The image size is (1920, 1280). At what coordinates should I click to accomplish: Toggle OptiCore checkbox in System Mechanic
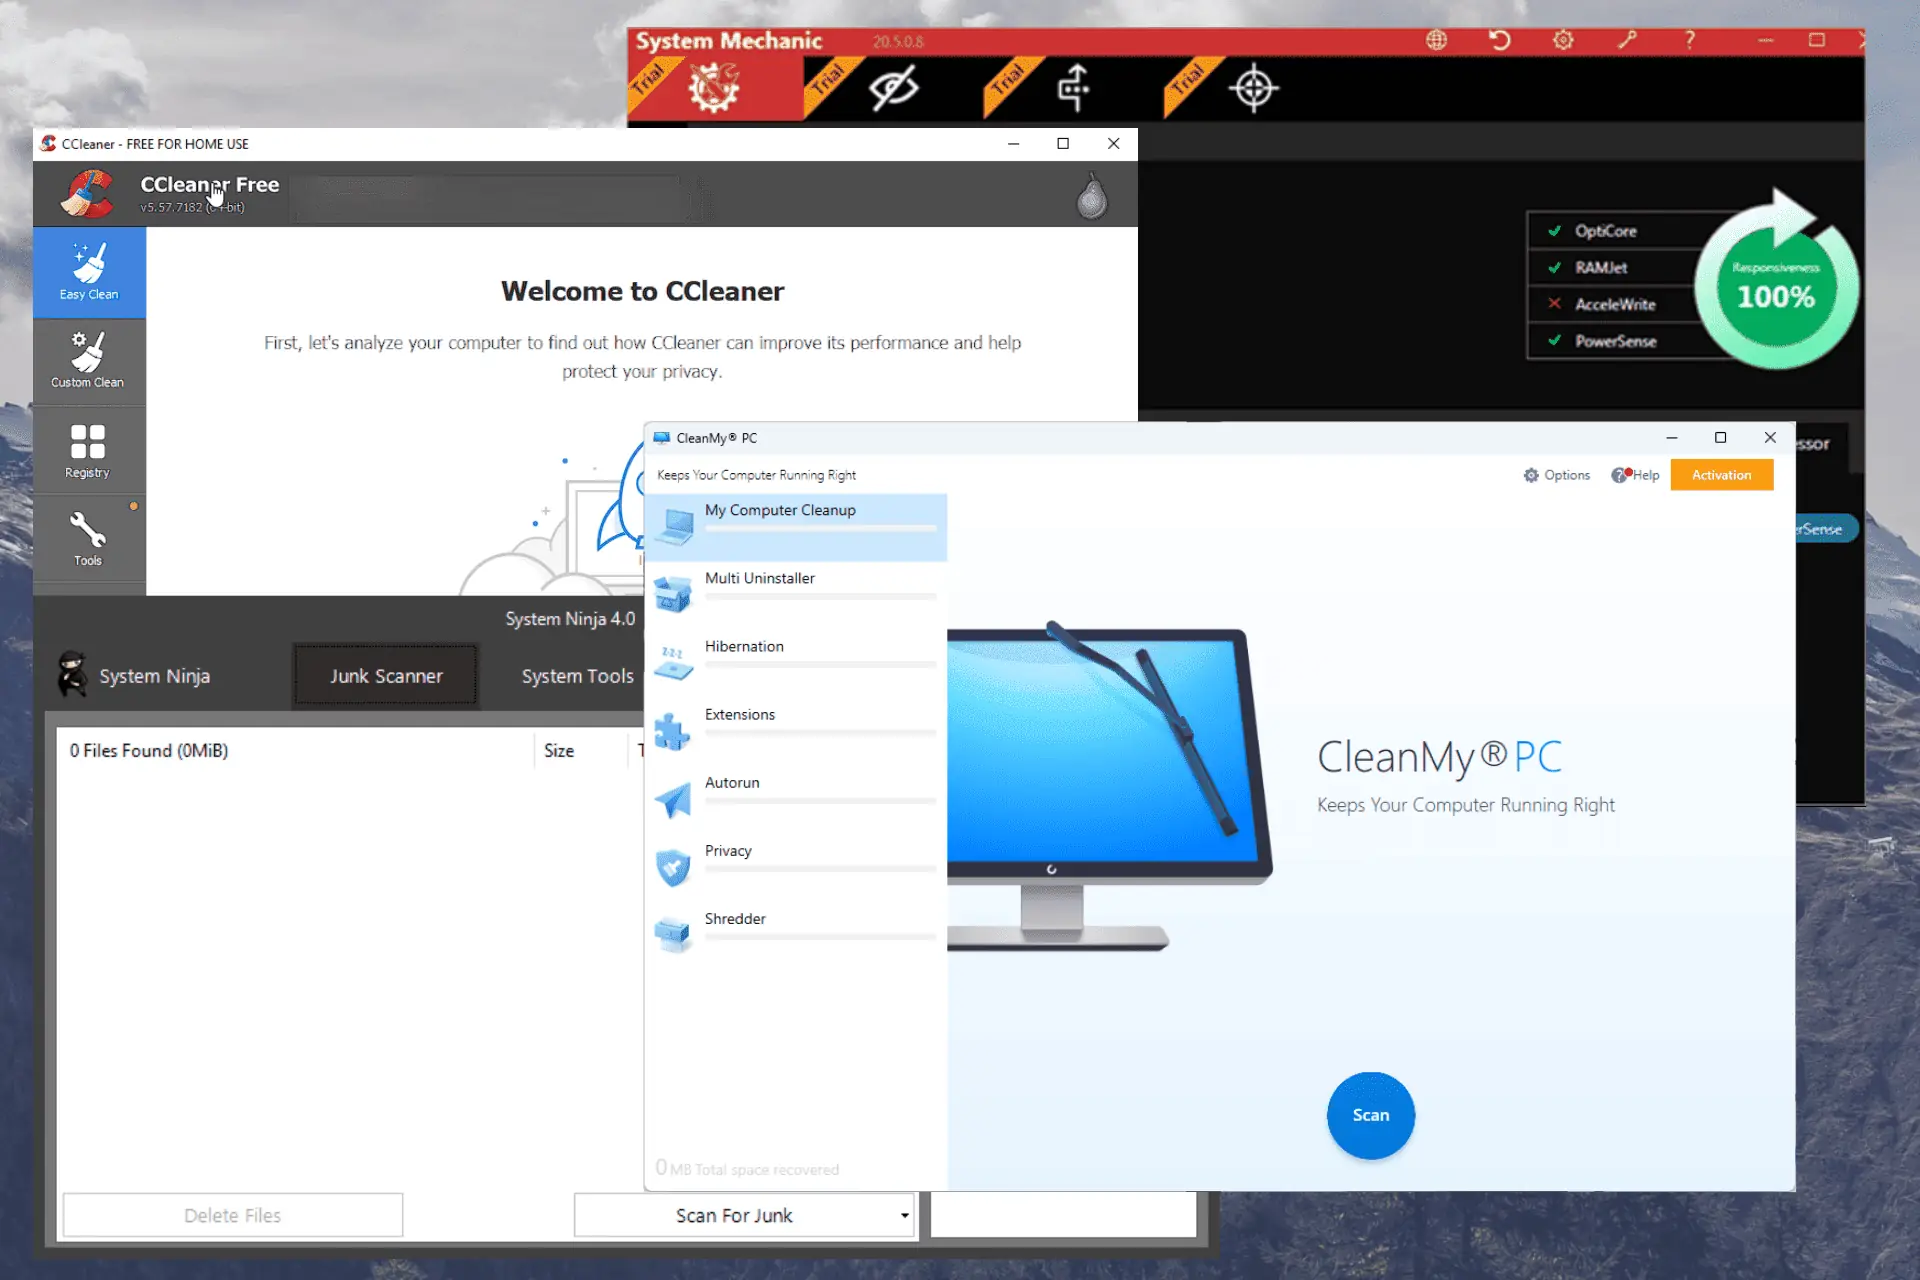pyautogui.click(x=1553, y=230)
